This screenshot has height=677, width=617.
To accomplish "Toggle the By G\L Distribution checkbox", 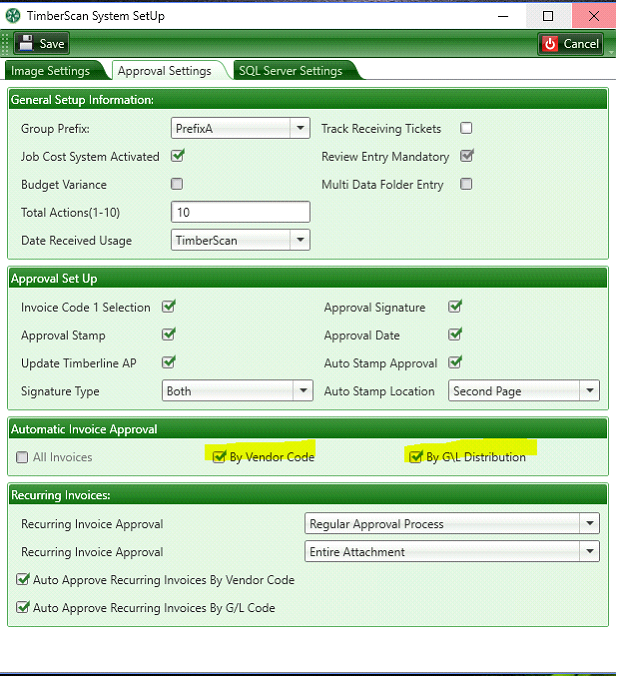I will [x=415, y=456].
